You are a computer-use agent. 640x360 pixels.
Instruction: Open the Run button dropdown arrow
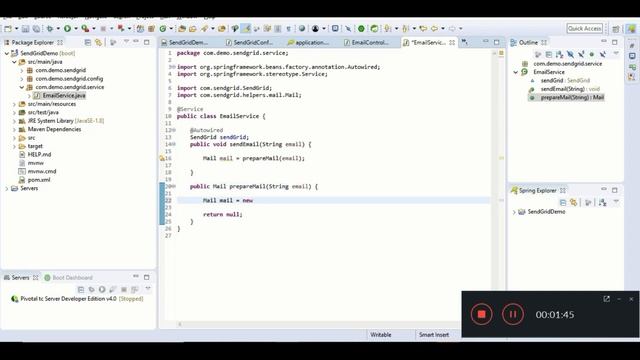(x=76, y=29)
